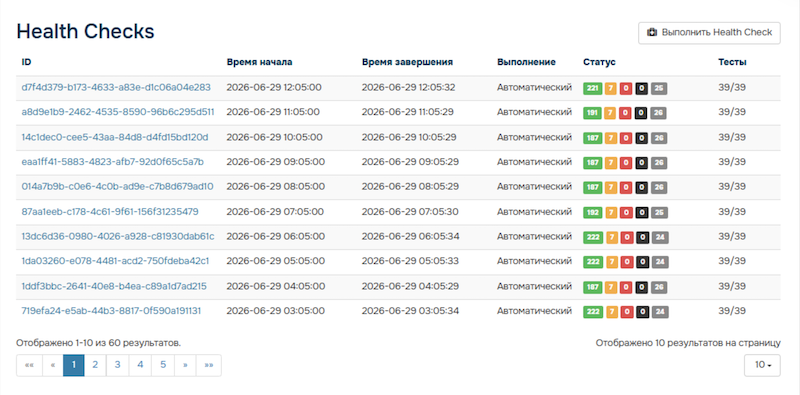Click gray 24 badge for 06:05:00 check
Image resolution: width=800 pixels, height=395 pixels.
pyautogui.click(x=659, y=237)
